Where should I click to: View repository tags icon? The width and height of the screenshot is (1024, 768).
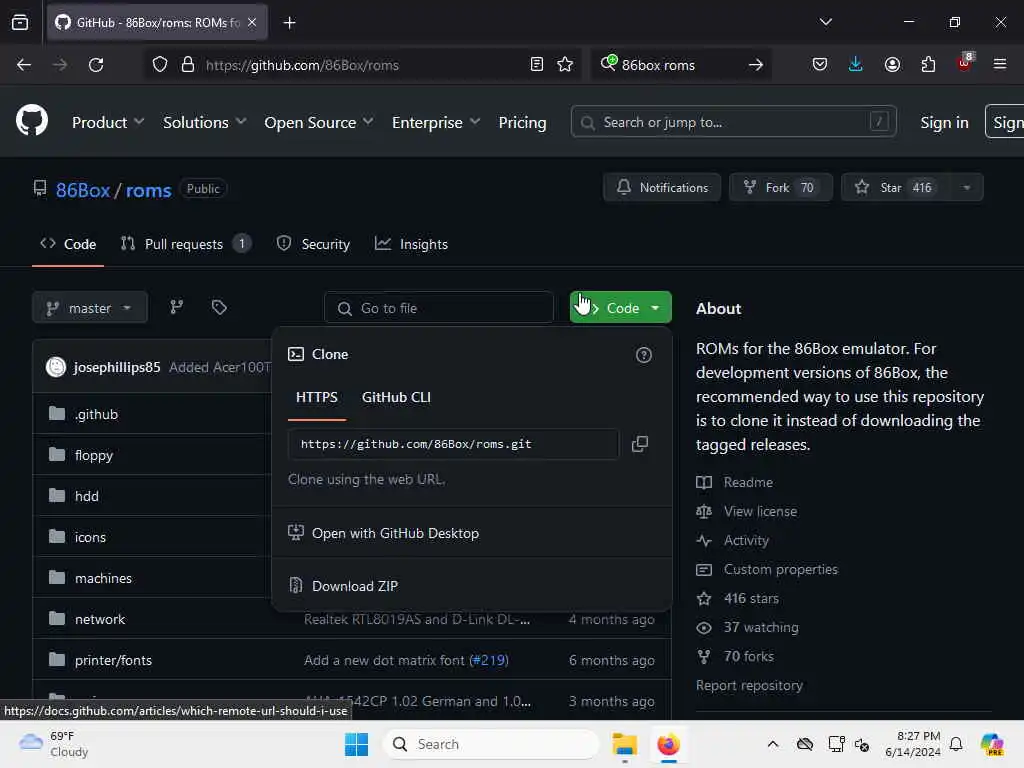coord(219,307)
